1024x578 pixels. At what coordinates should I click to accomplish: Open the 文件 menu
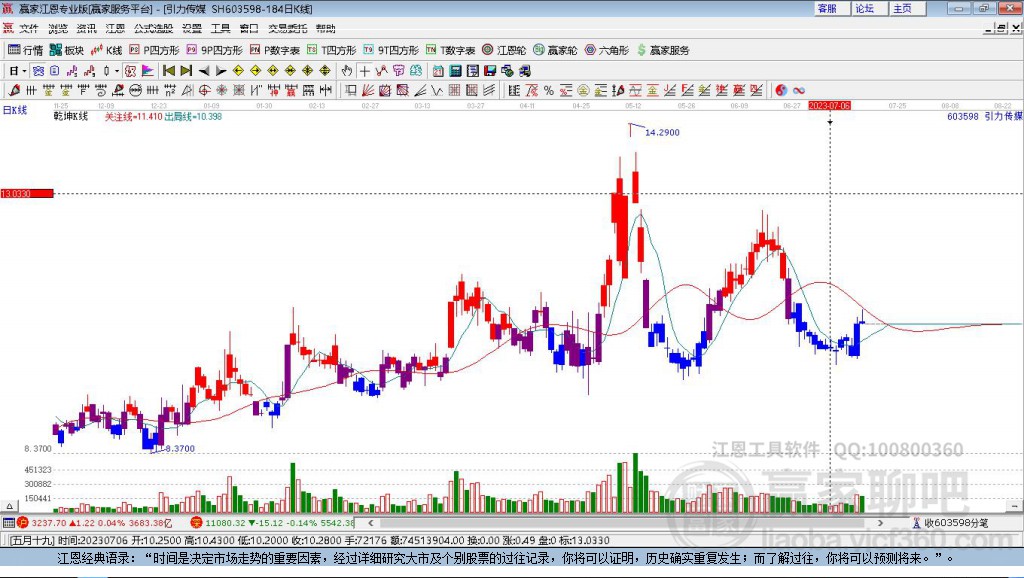[x=29, y=28]
